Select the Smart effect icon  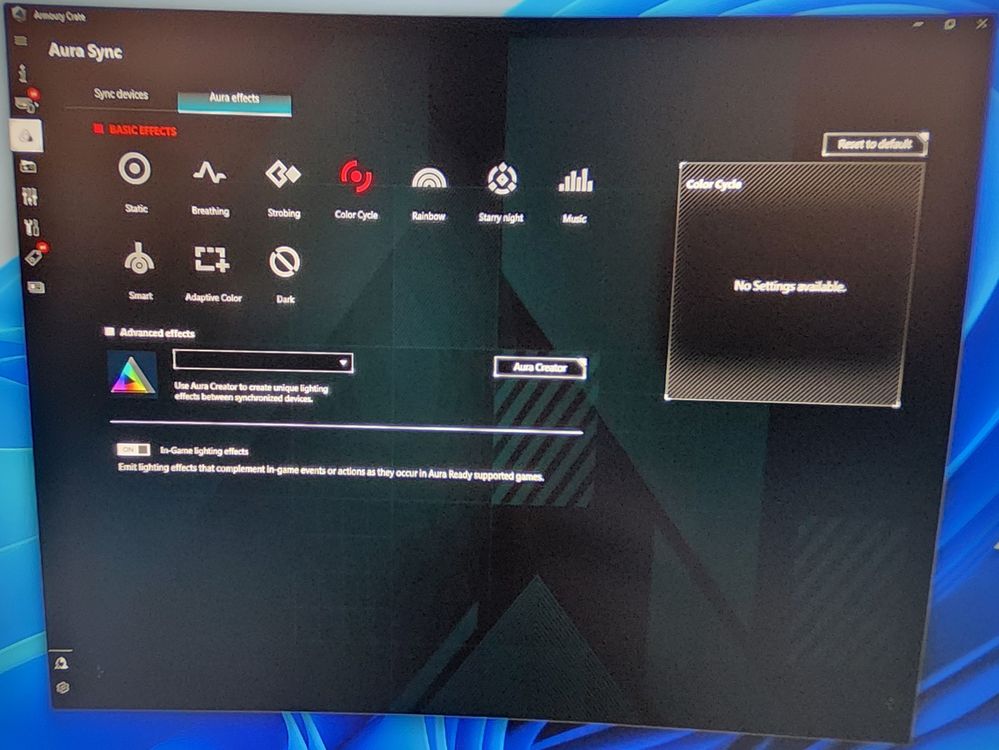[x=139, y=258]
